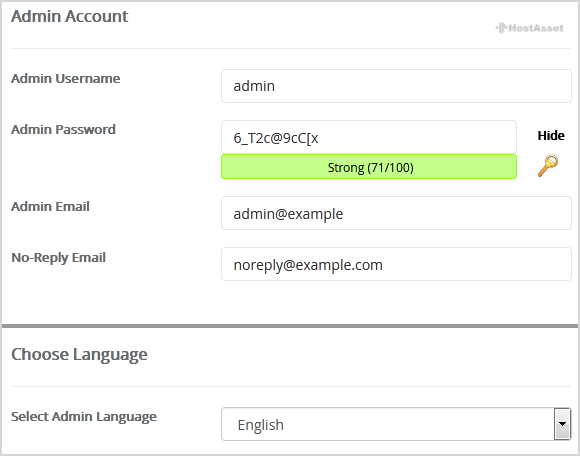This screenshot has width=580, height=456.
Task: Click into the Admin Password text box
Action: tap(369, 137)
